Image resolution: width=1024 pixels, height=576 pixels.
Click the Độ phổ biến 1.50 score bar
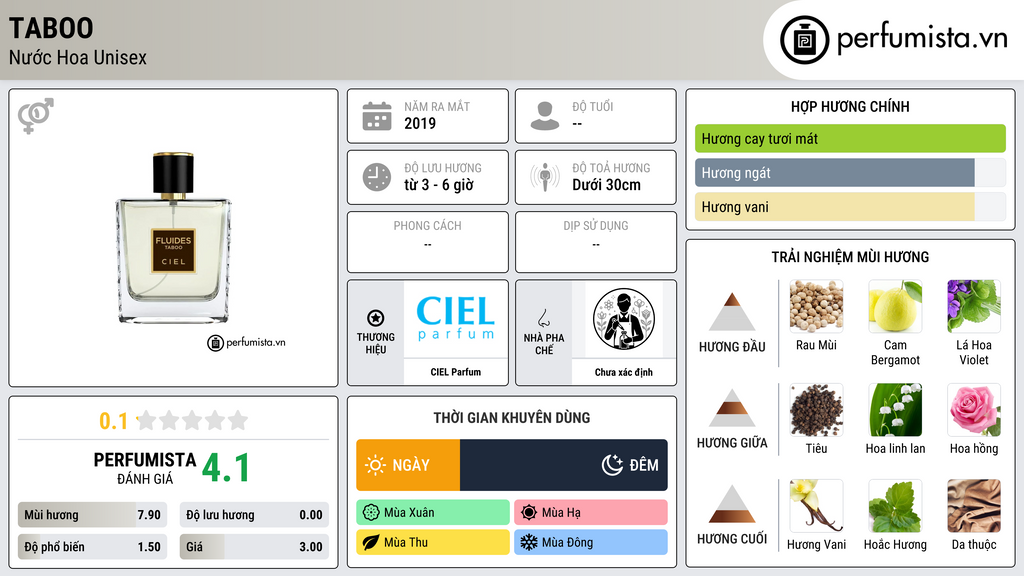point(92,547)
